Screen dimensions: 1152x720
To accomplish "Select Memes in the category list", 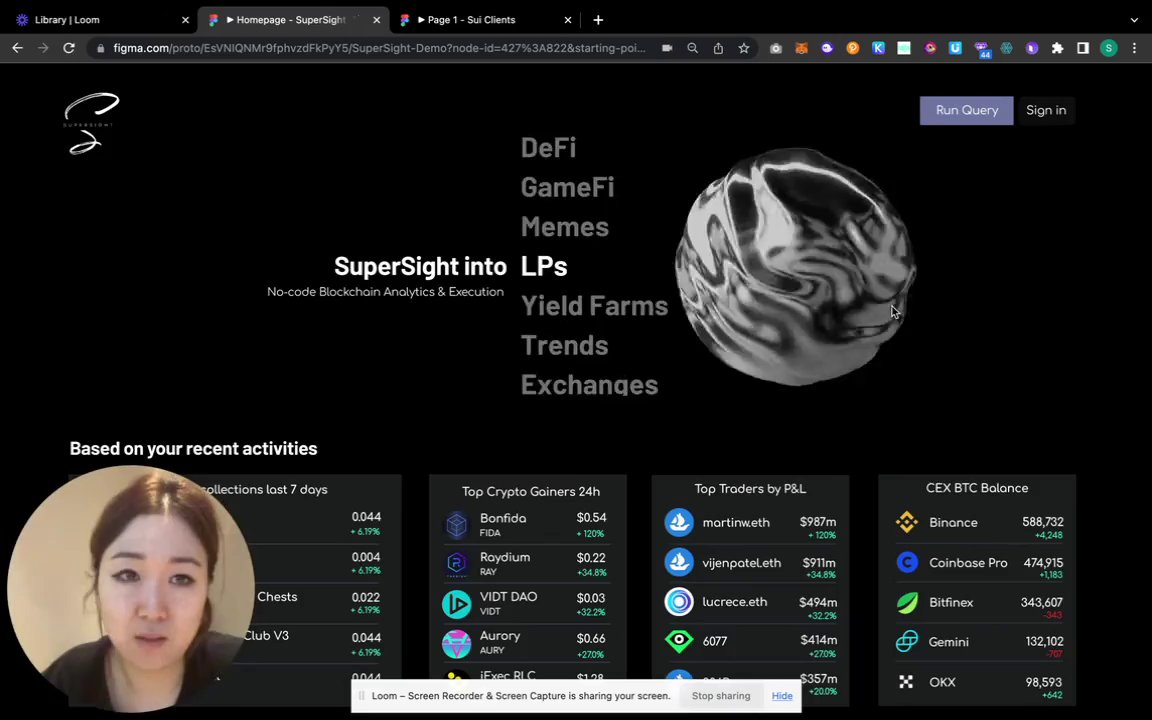I will coord(564,227).
